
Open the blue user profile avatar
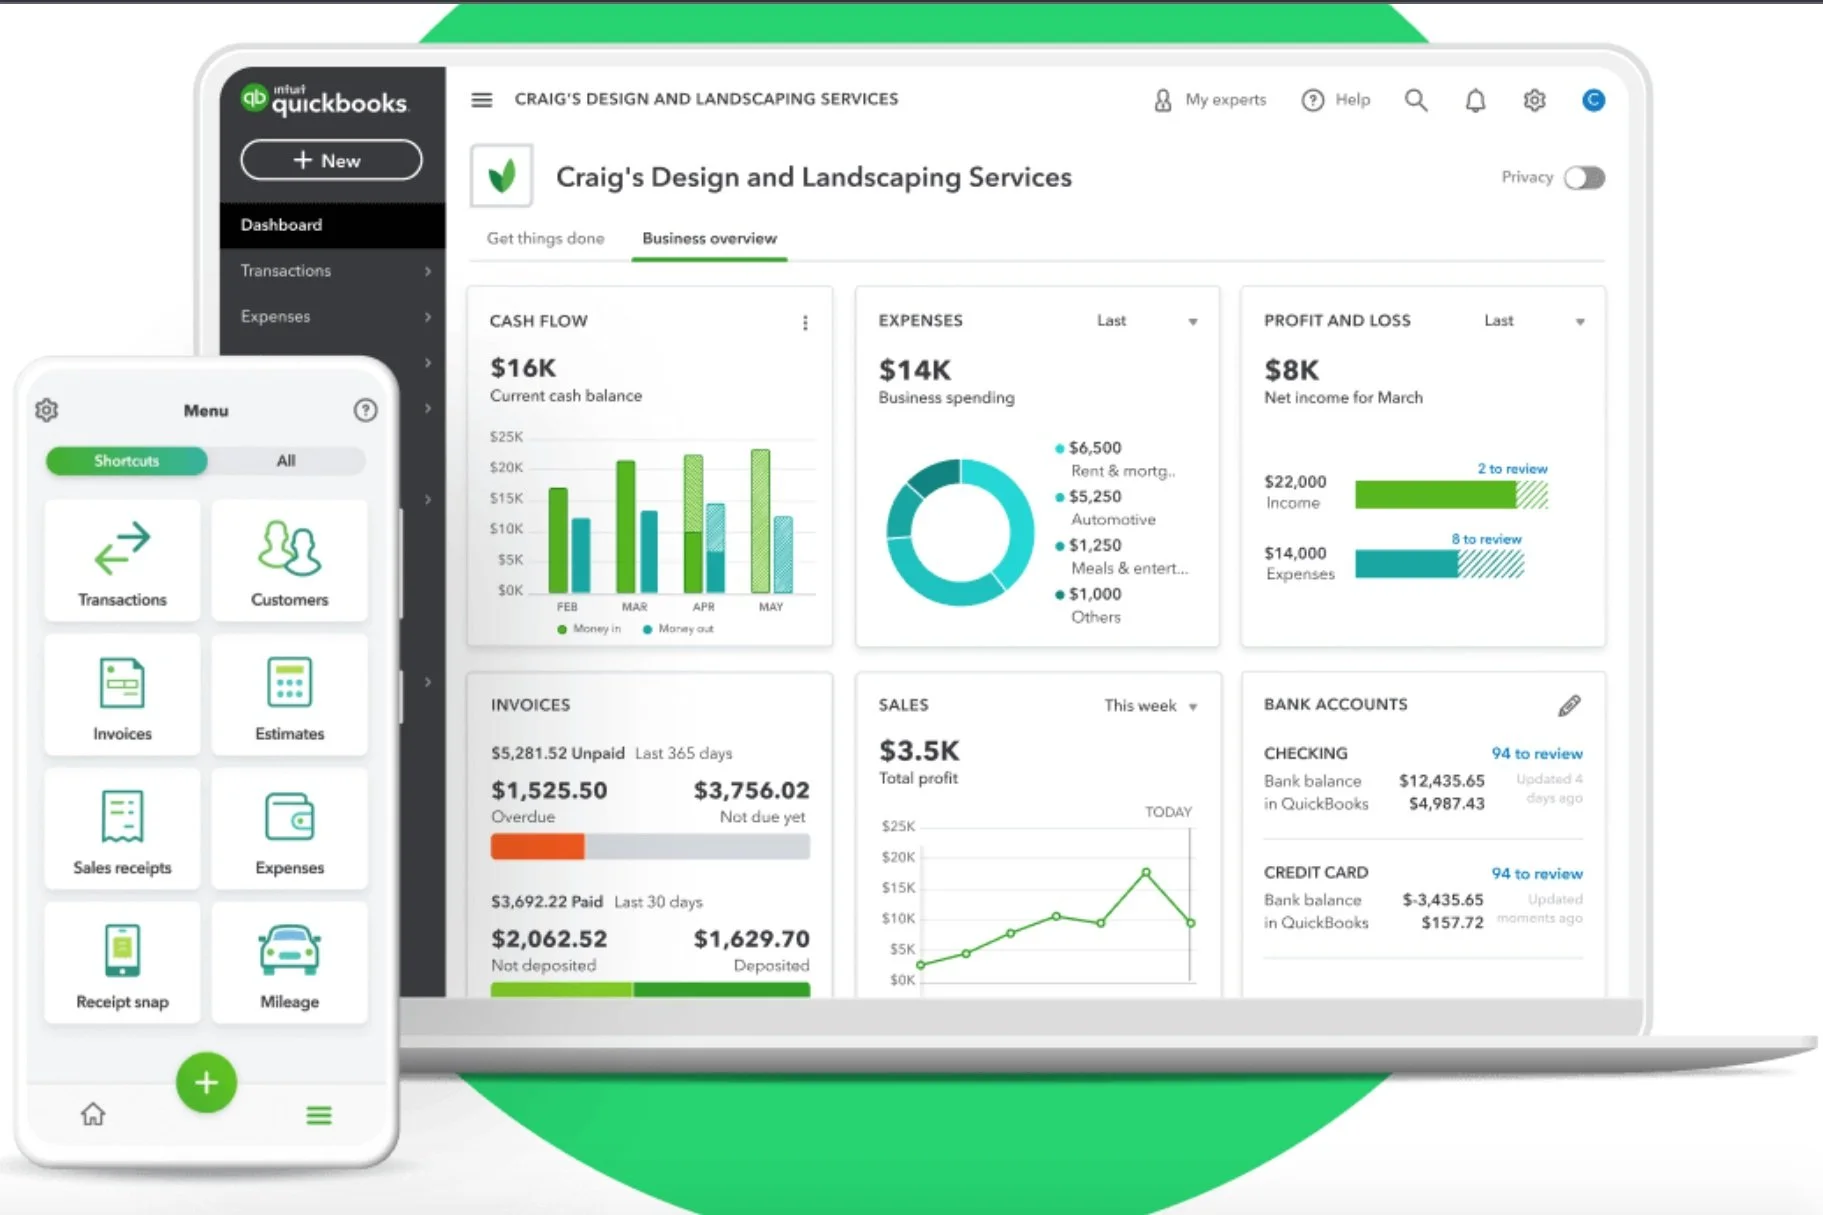click(1593, 100)
